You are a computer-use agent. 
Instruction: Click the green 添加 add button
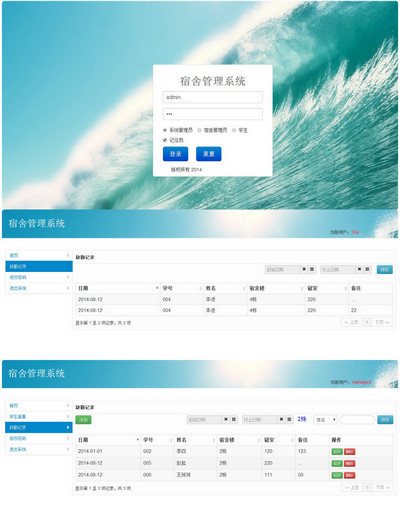(x=83, y=420)
